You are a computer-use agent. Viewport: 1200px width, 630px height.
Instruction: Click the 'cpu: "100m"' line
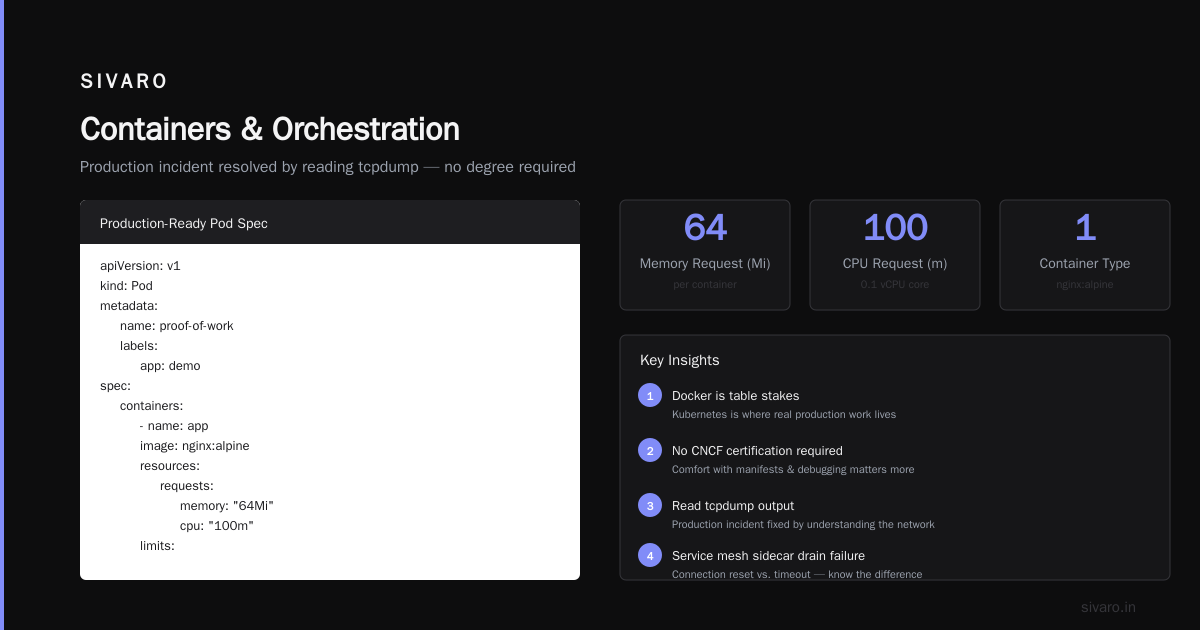point(217,526)
